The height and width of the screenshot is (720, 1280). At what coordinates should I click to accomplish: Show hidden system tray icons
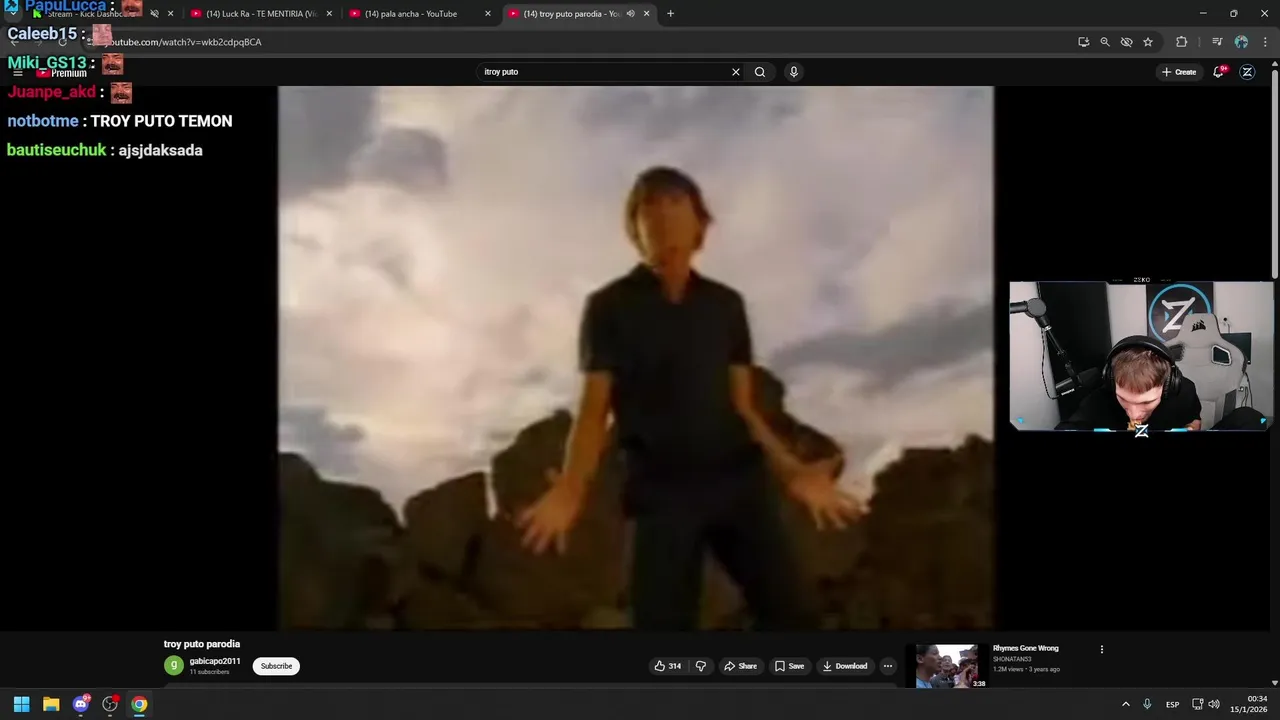pyautogui.click(x=1125, y=704)
